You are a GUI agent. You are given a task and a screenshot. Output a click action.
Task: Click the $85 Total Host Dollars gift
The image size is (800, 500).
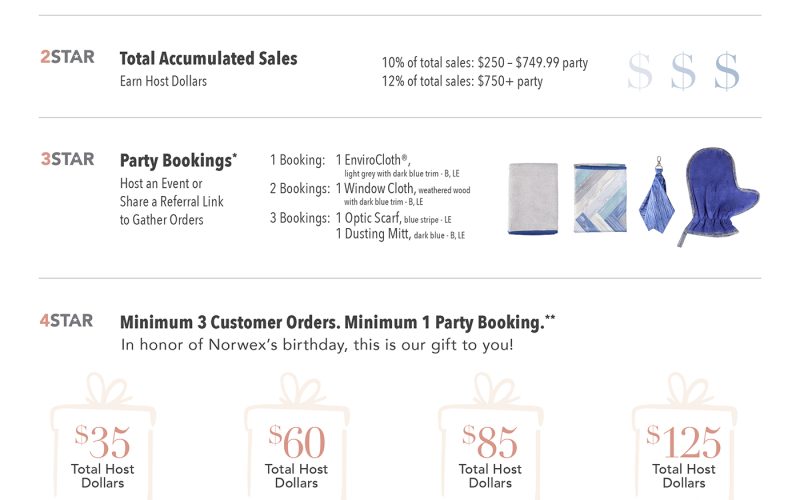coord(490,441)
